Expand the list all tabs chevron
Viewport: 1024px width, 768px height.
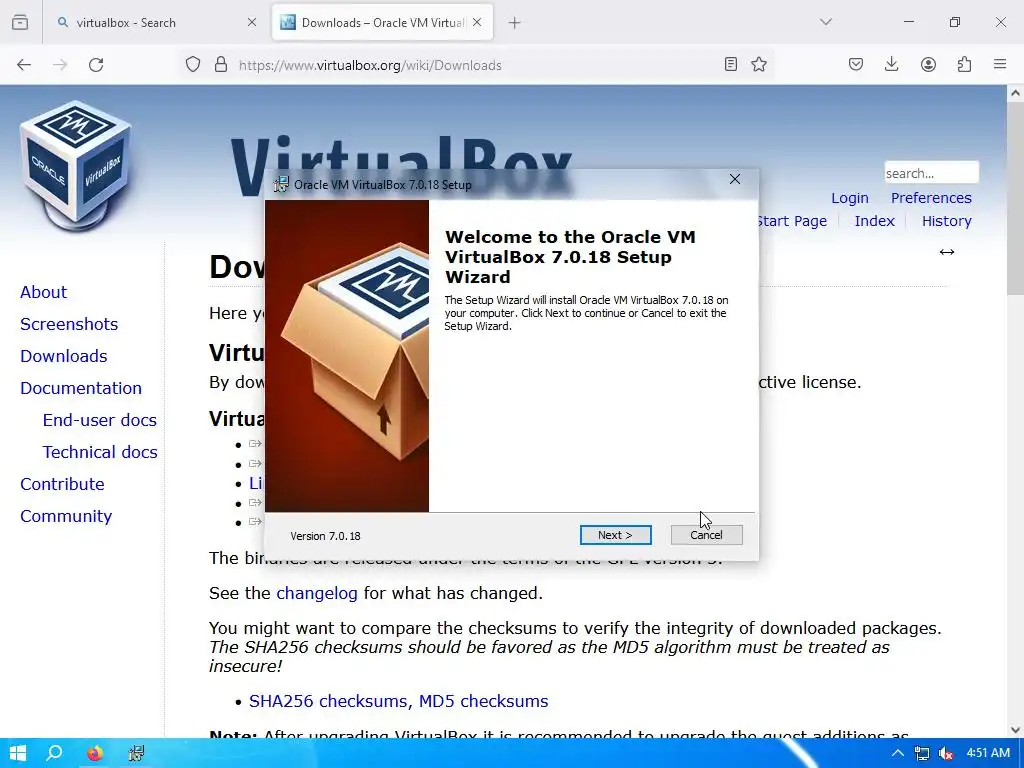click(x=825, y=22)
